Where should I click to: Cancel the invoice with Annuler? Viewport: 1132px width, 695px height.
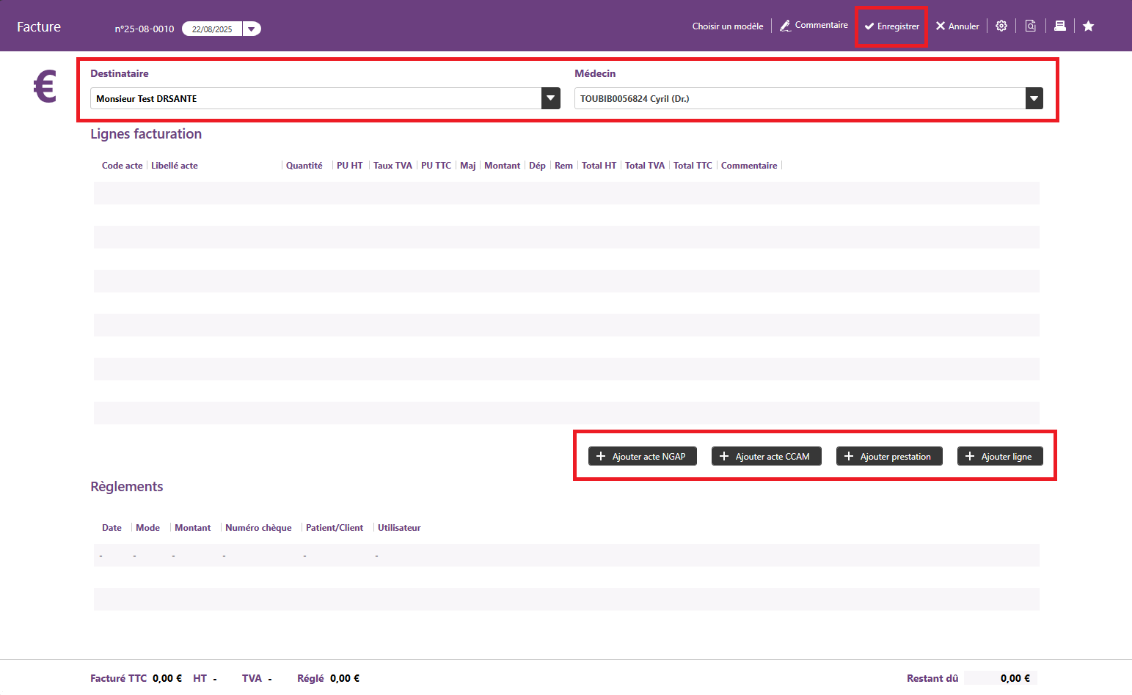pos(957,27)
